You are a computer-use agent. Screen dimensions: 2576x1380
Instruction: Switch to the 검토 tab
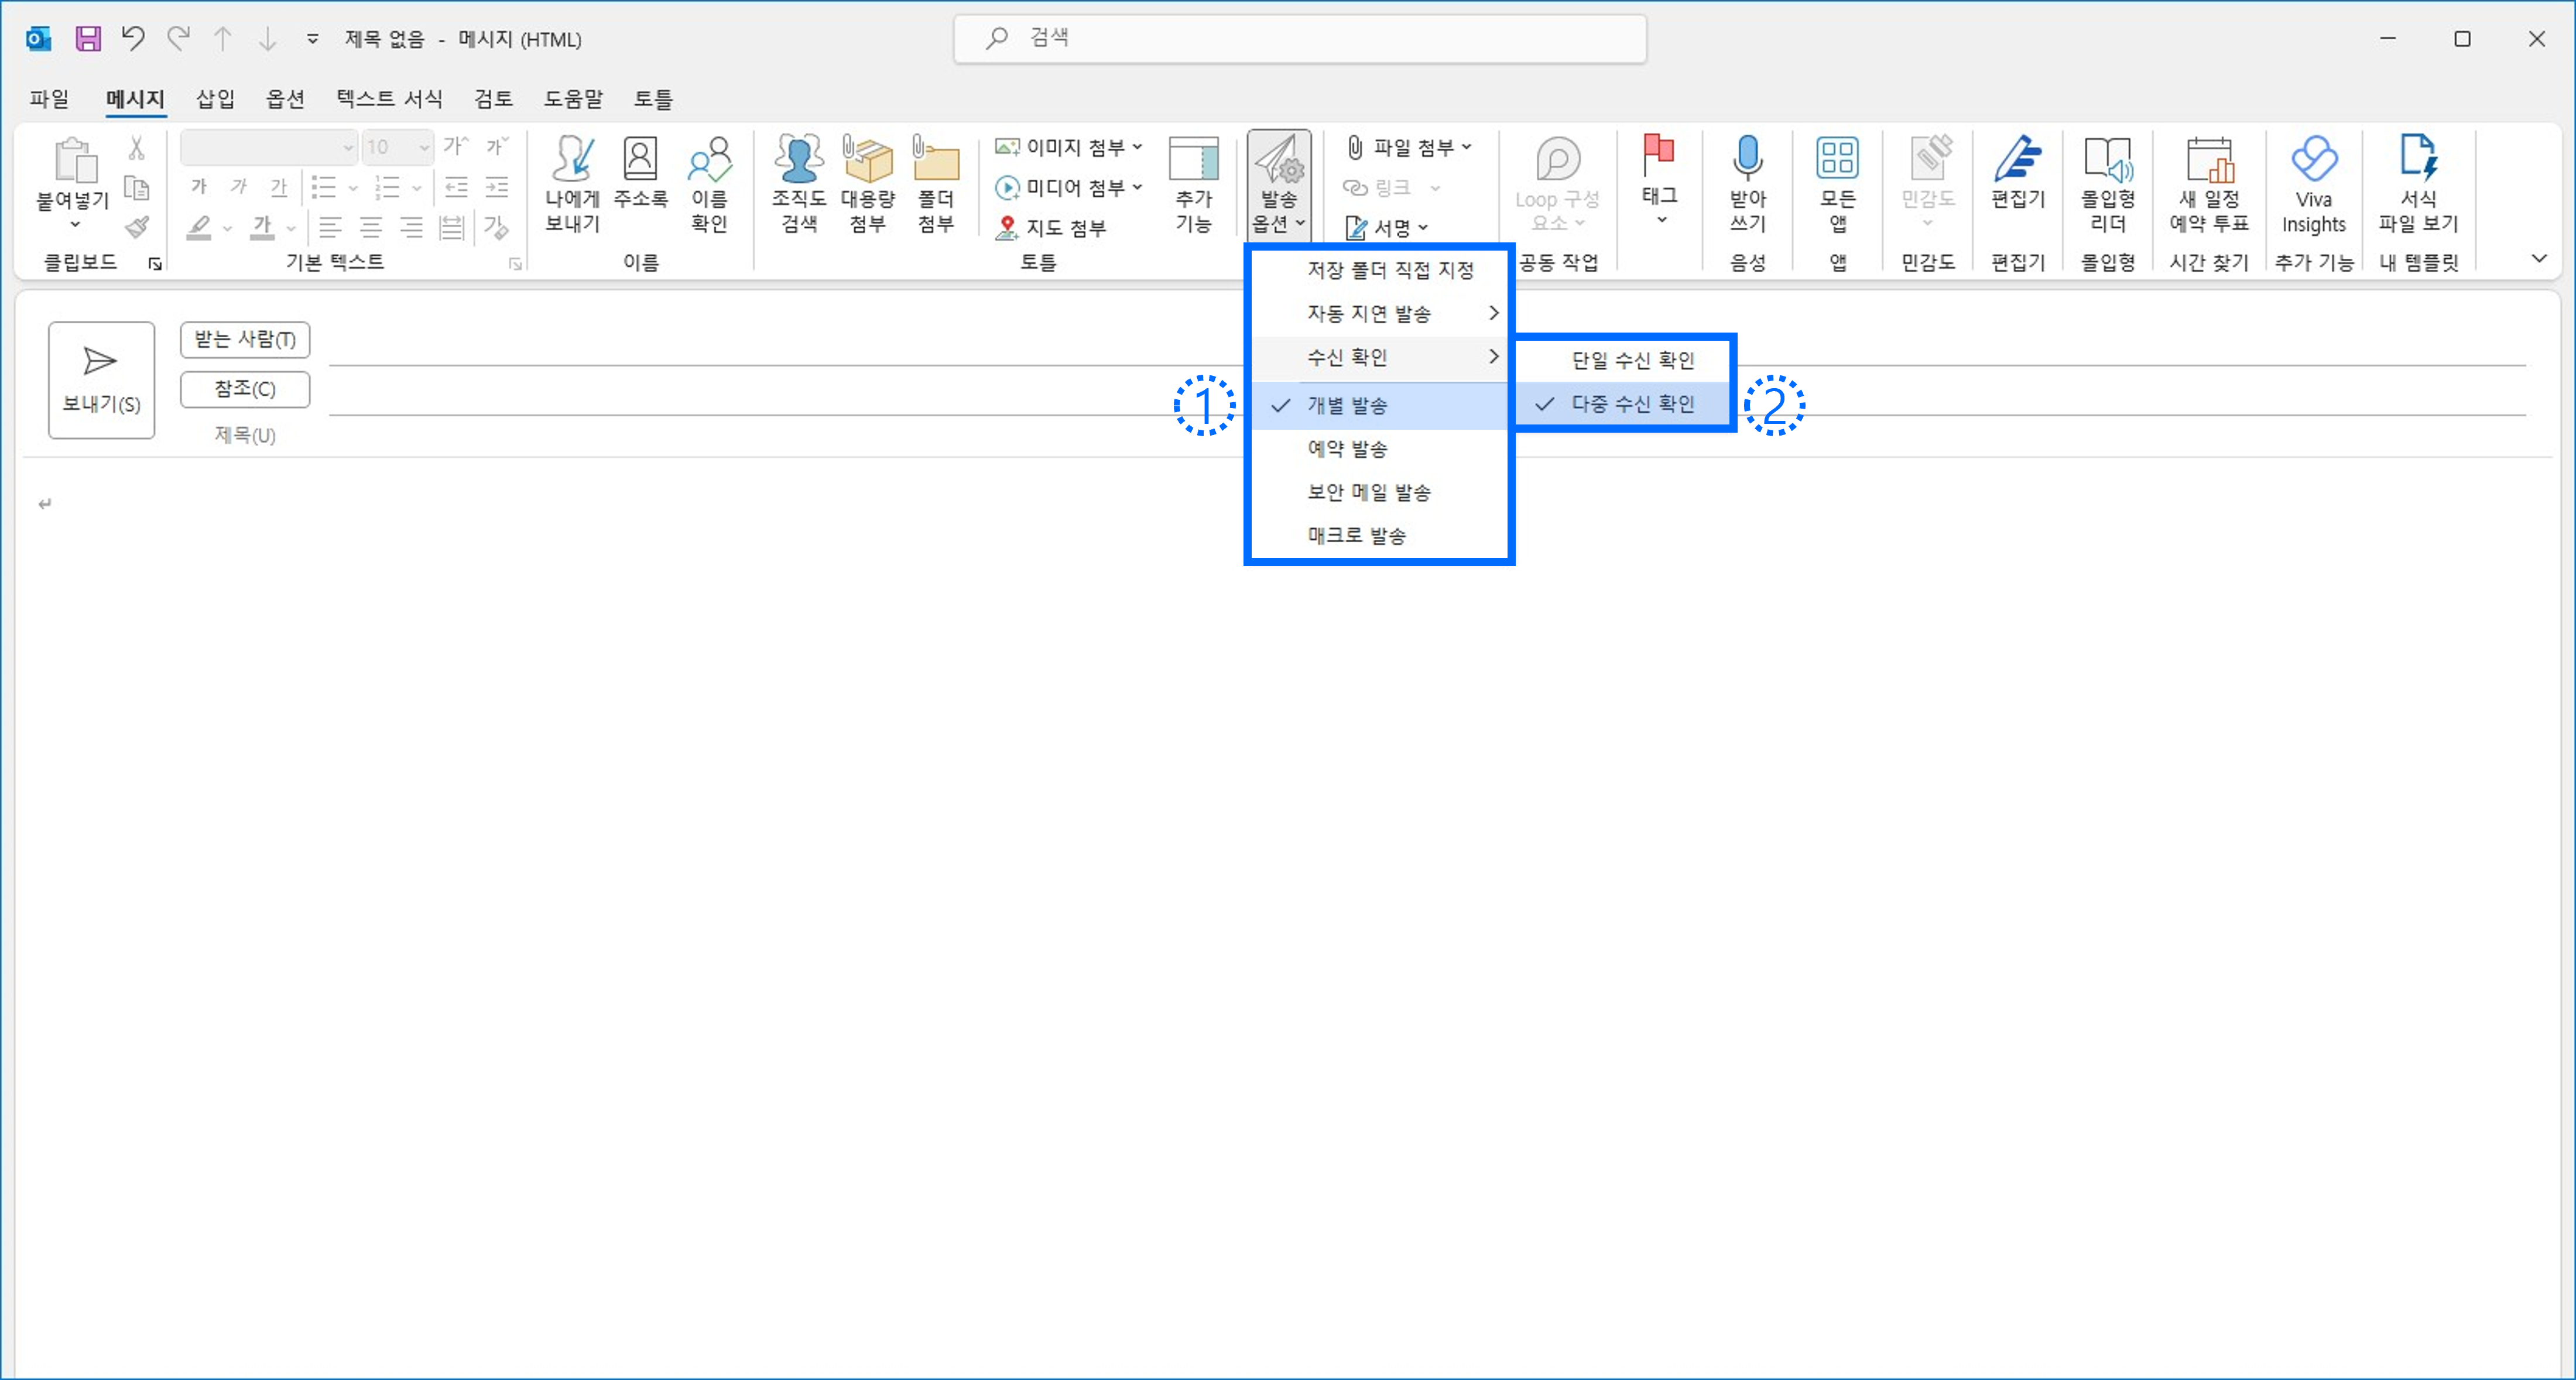click(493, 98)
